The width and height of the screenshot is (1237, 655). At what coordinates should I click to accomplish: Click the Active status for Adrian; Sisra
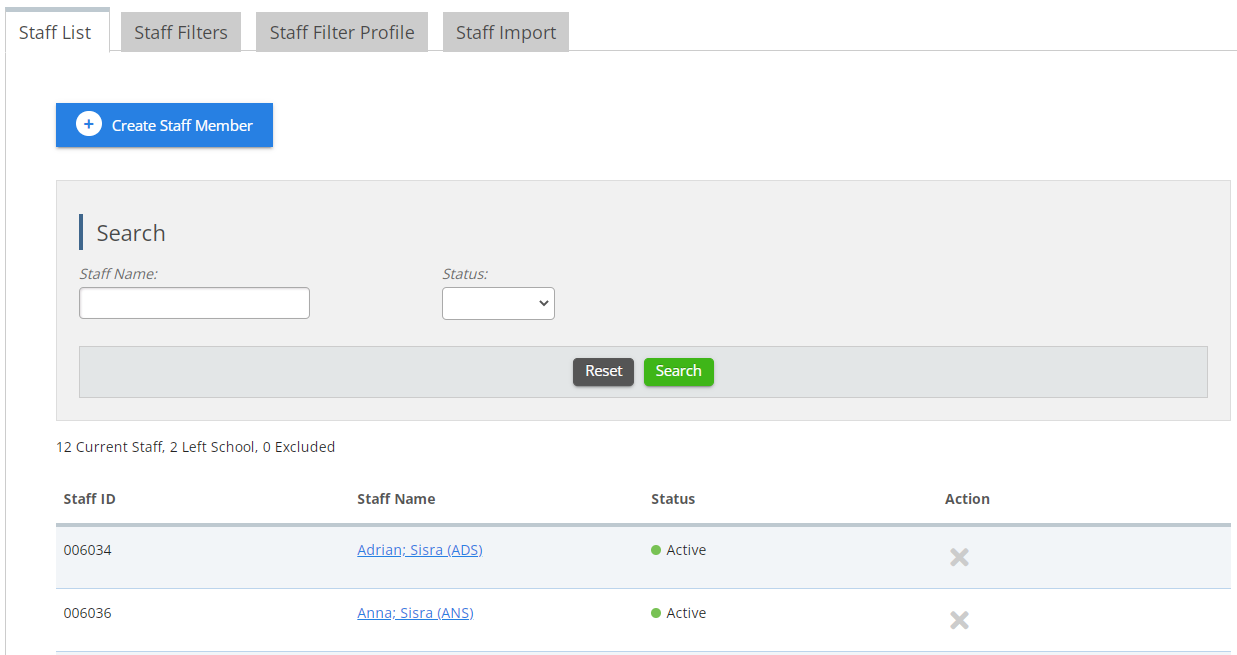pyautogui.click(x=679, y=550)
